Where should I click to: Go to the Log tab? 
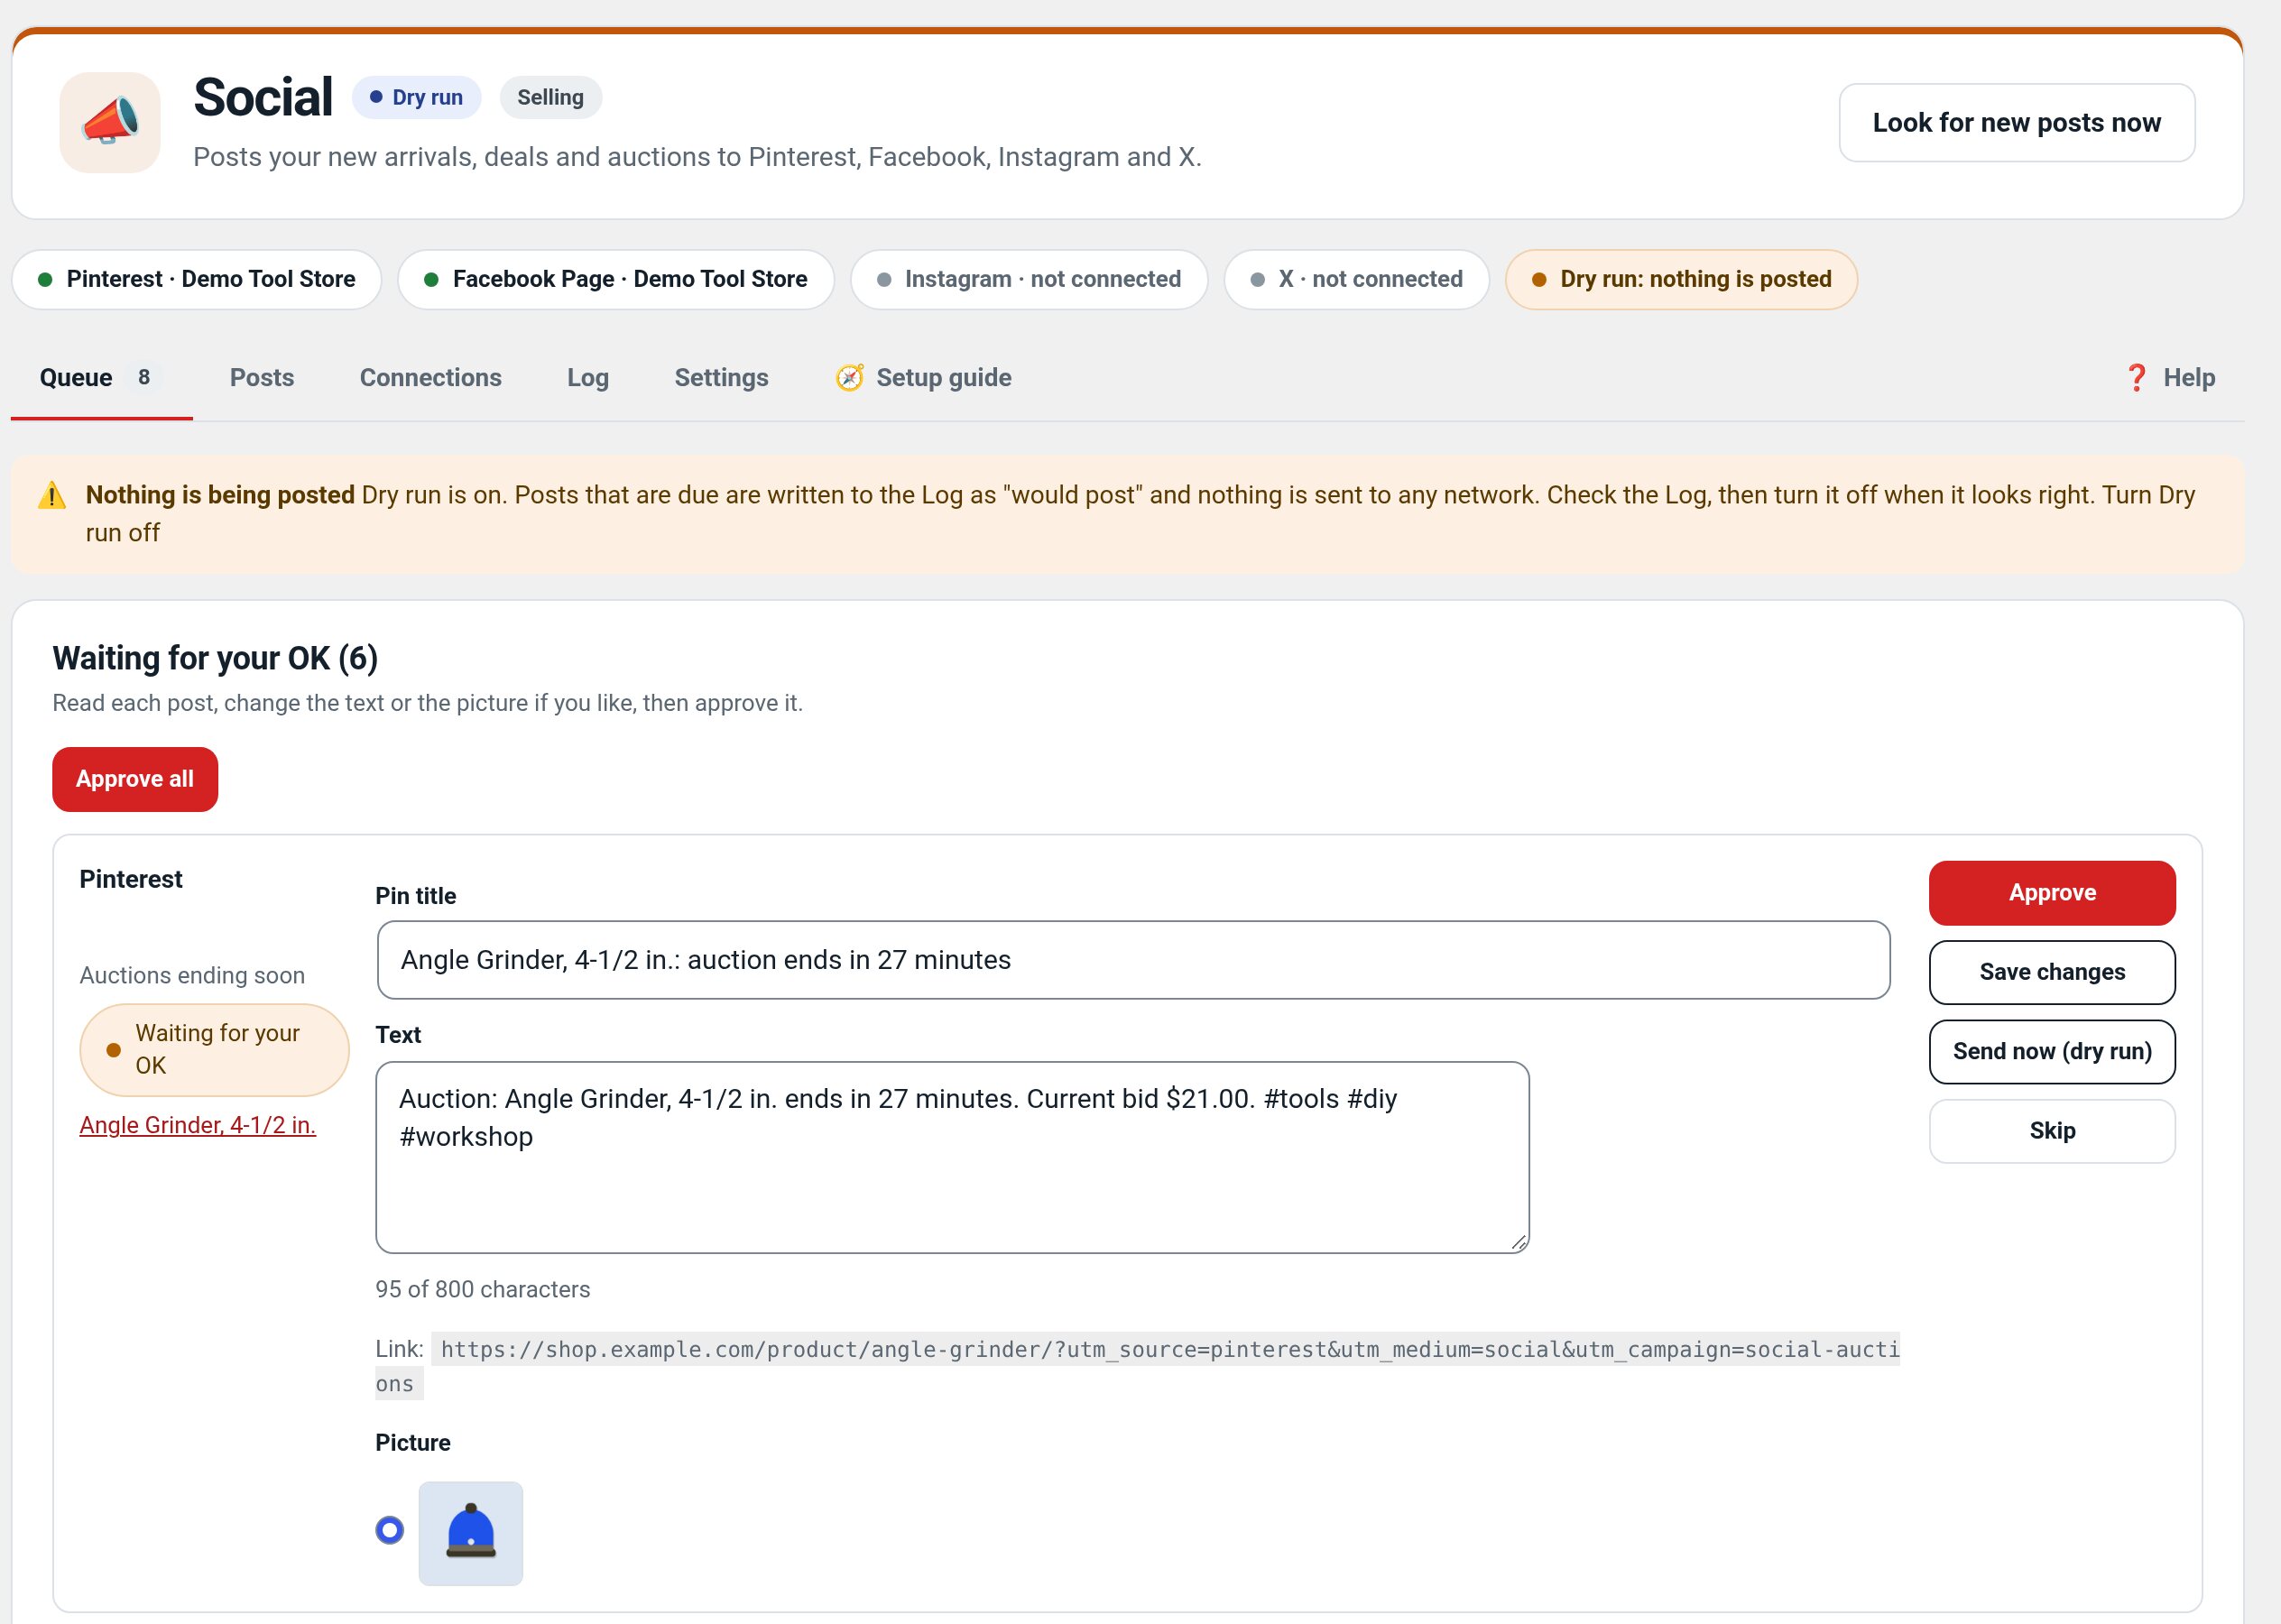(x=587, y=377)
